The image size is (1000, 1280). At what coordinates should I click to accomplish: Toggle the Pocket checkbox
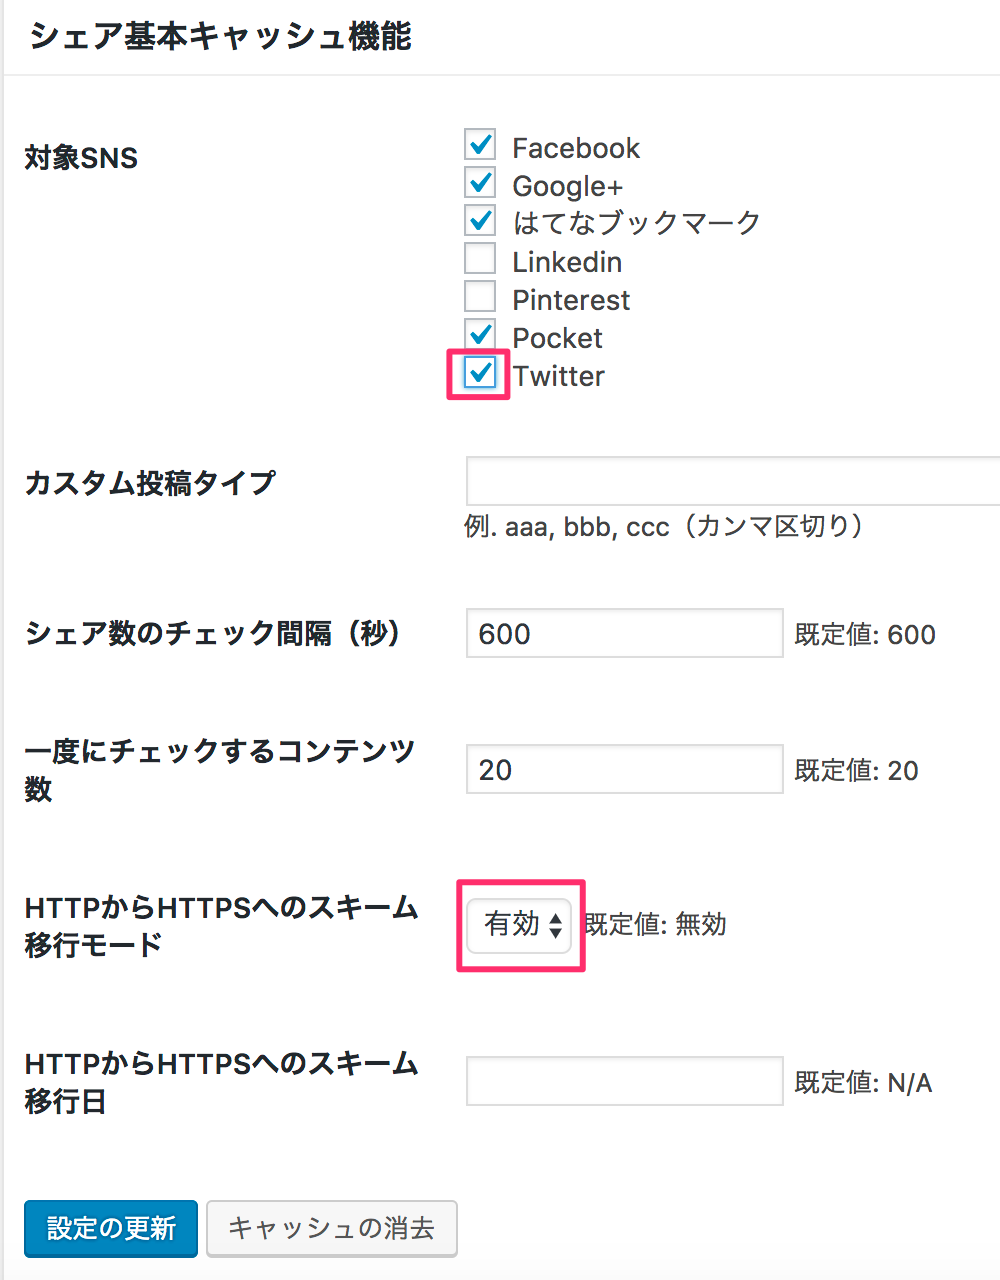(480, 334)
